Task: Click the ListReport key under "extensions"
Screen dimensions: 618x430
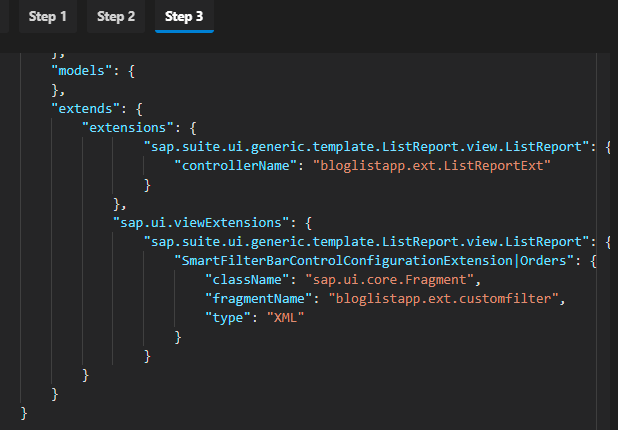Action: point(367,147)
